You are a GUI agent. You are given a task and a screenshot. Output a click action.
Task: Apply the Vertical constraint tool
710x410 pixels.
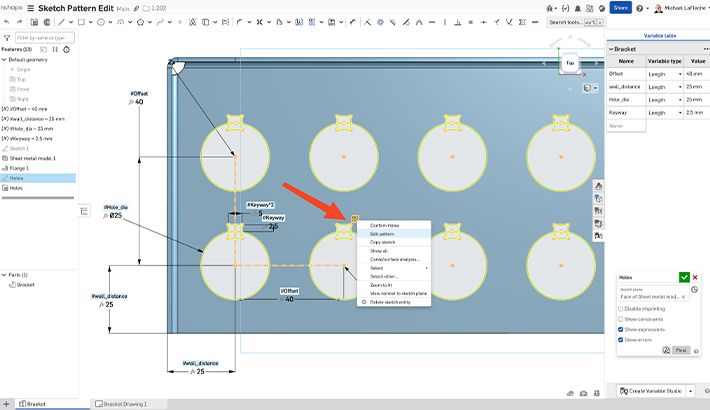tap(445, 22)
